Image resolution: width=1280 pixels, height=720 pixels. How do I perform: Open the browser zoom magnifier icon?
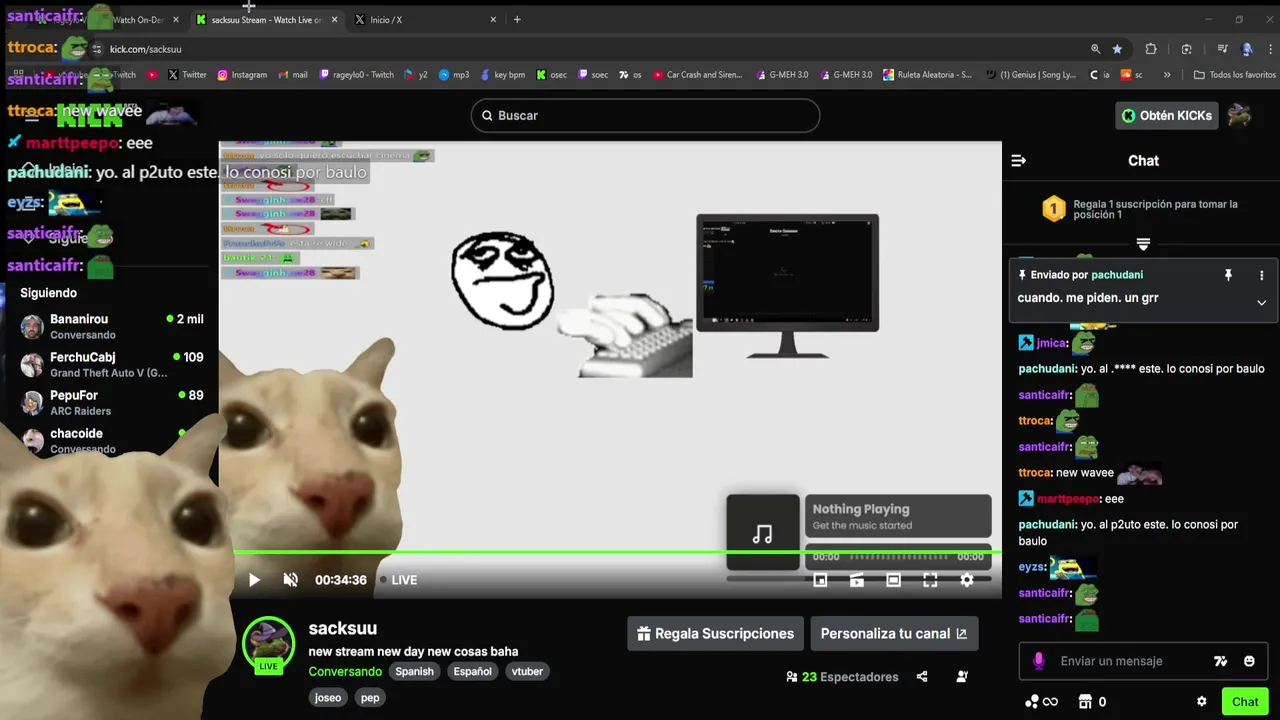1096,49
